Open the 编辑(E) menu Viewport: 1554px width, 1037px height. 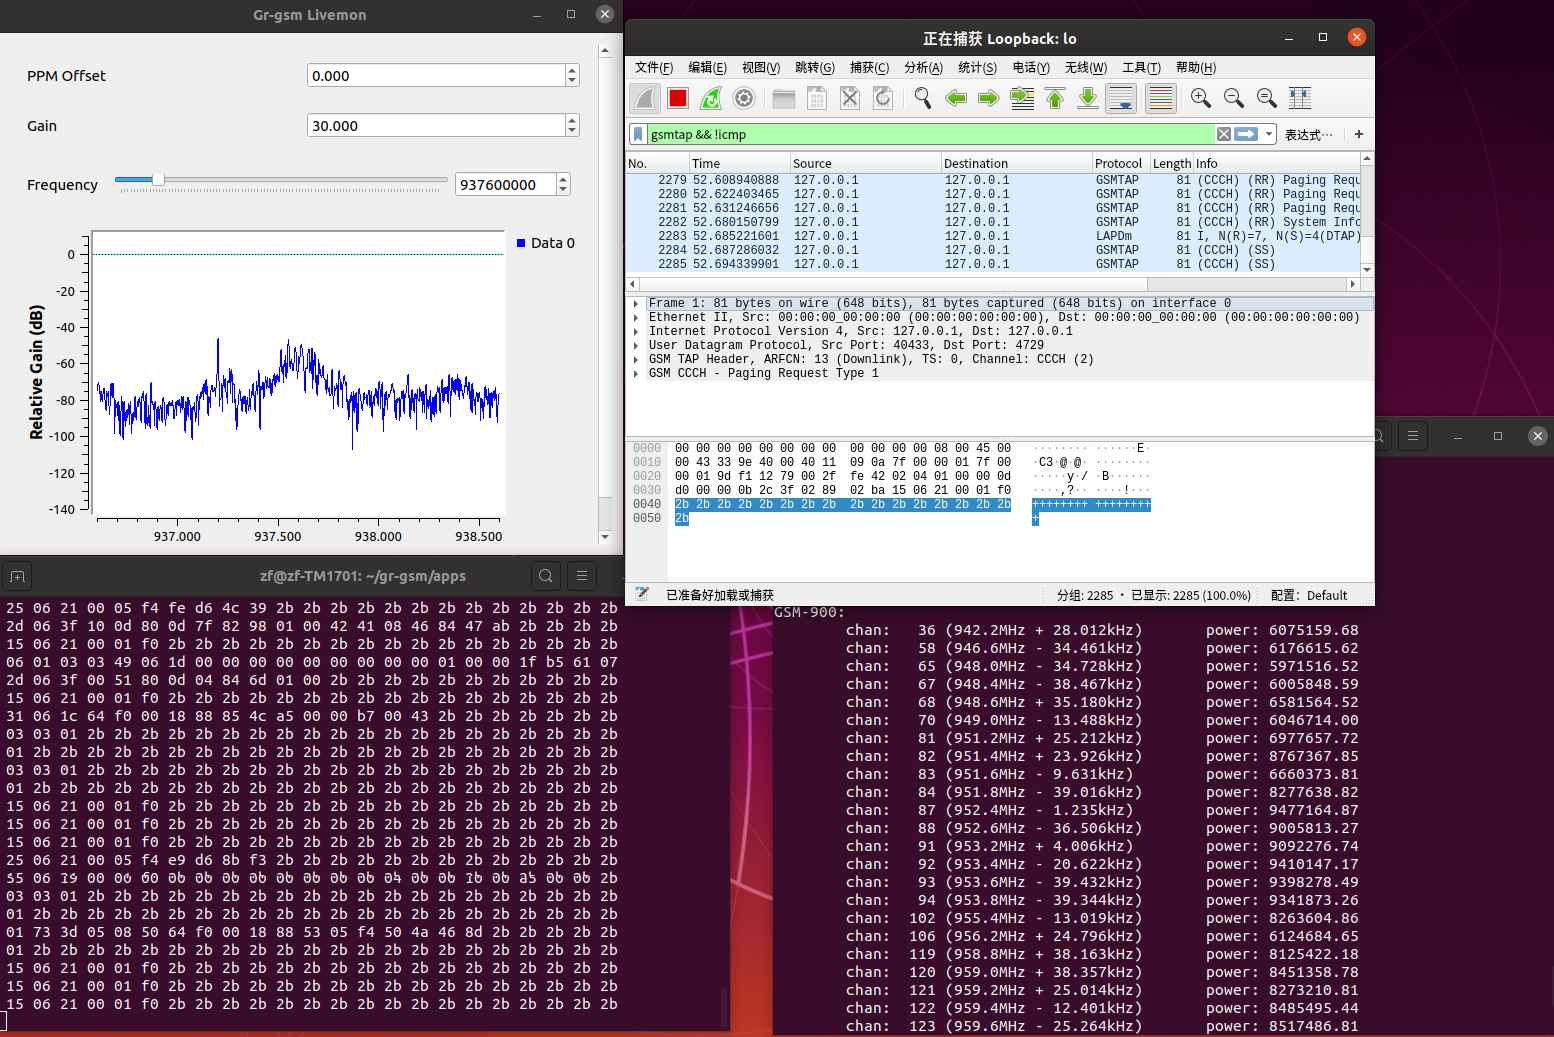708,67
